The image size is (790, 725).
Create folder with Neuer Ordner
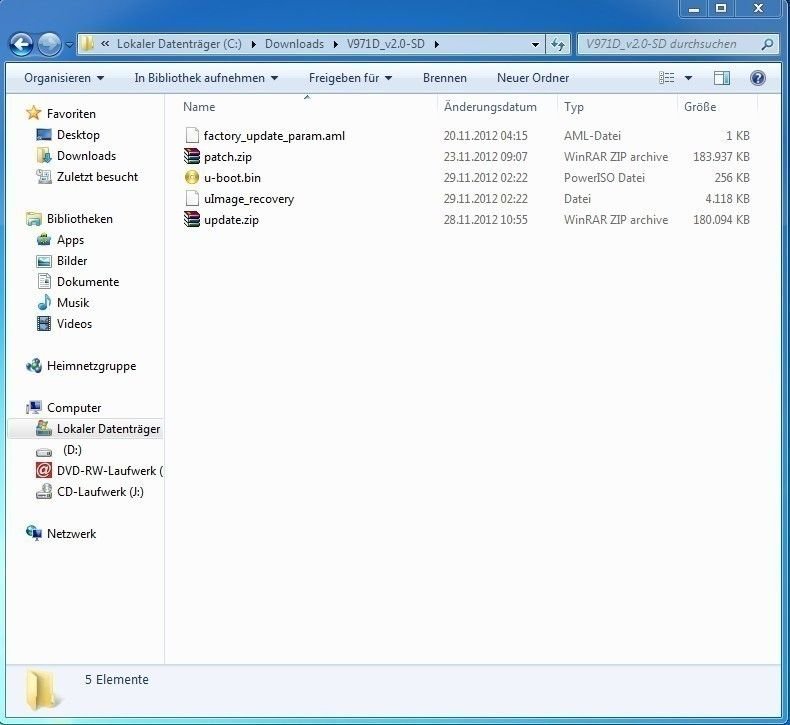coord(533,78)
